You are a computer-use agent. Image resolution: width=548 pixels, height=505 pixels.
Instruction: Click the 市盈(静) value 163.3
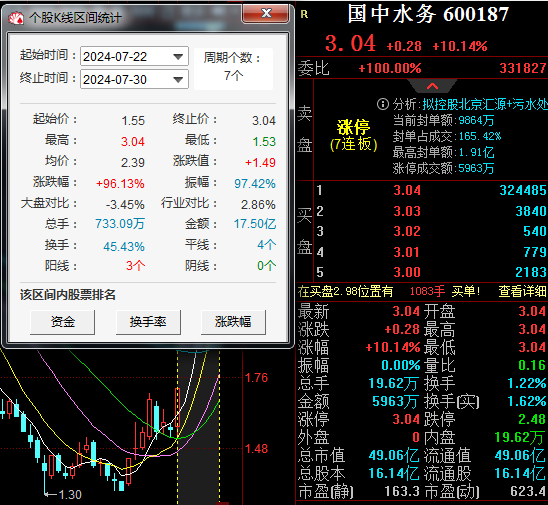click(402, 491)
